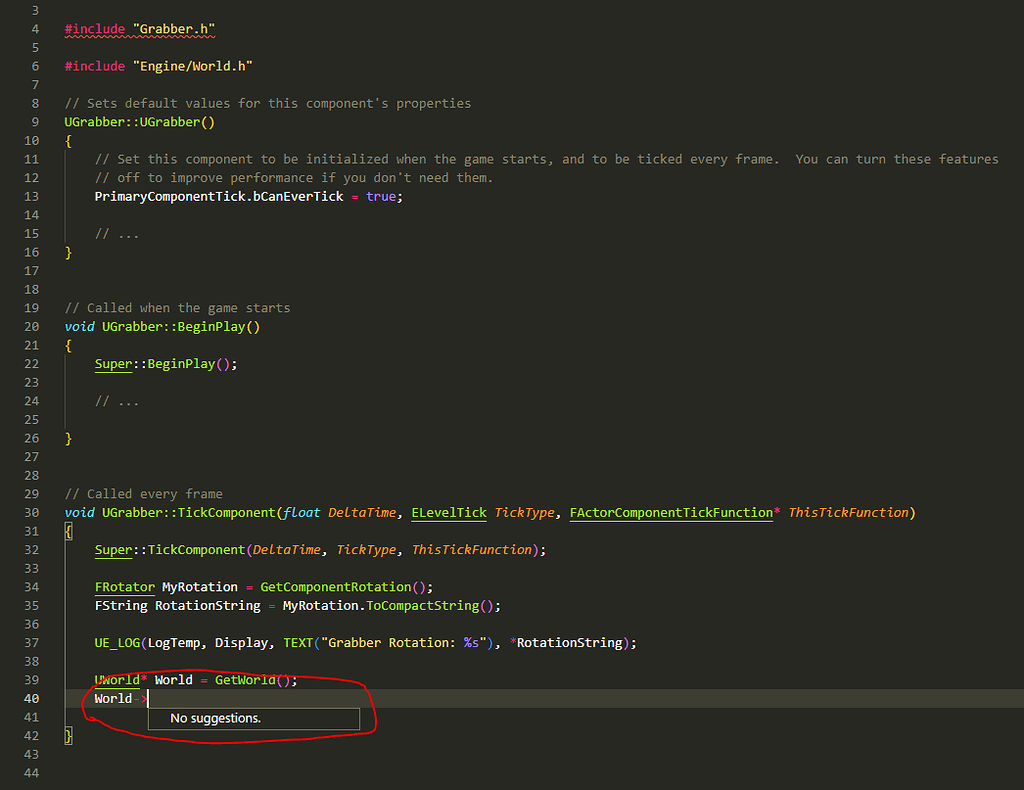Click the UWorld type on line 39
This screenshot has height=790, width=1024.
point(118,680)
